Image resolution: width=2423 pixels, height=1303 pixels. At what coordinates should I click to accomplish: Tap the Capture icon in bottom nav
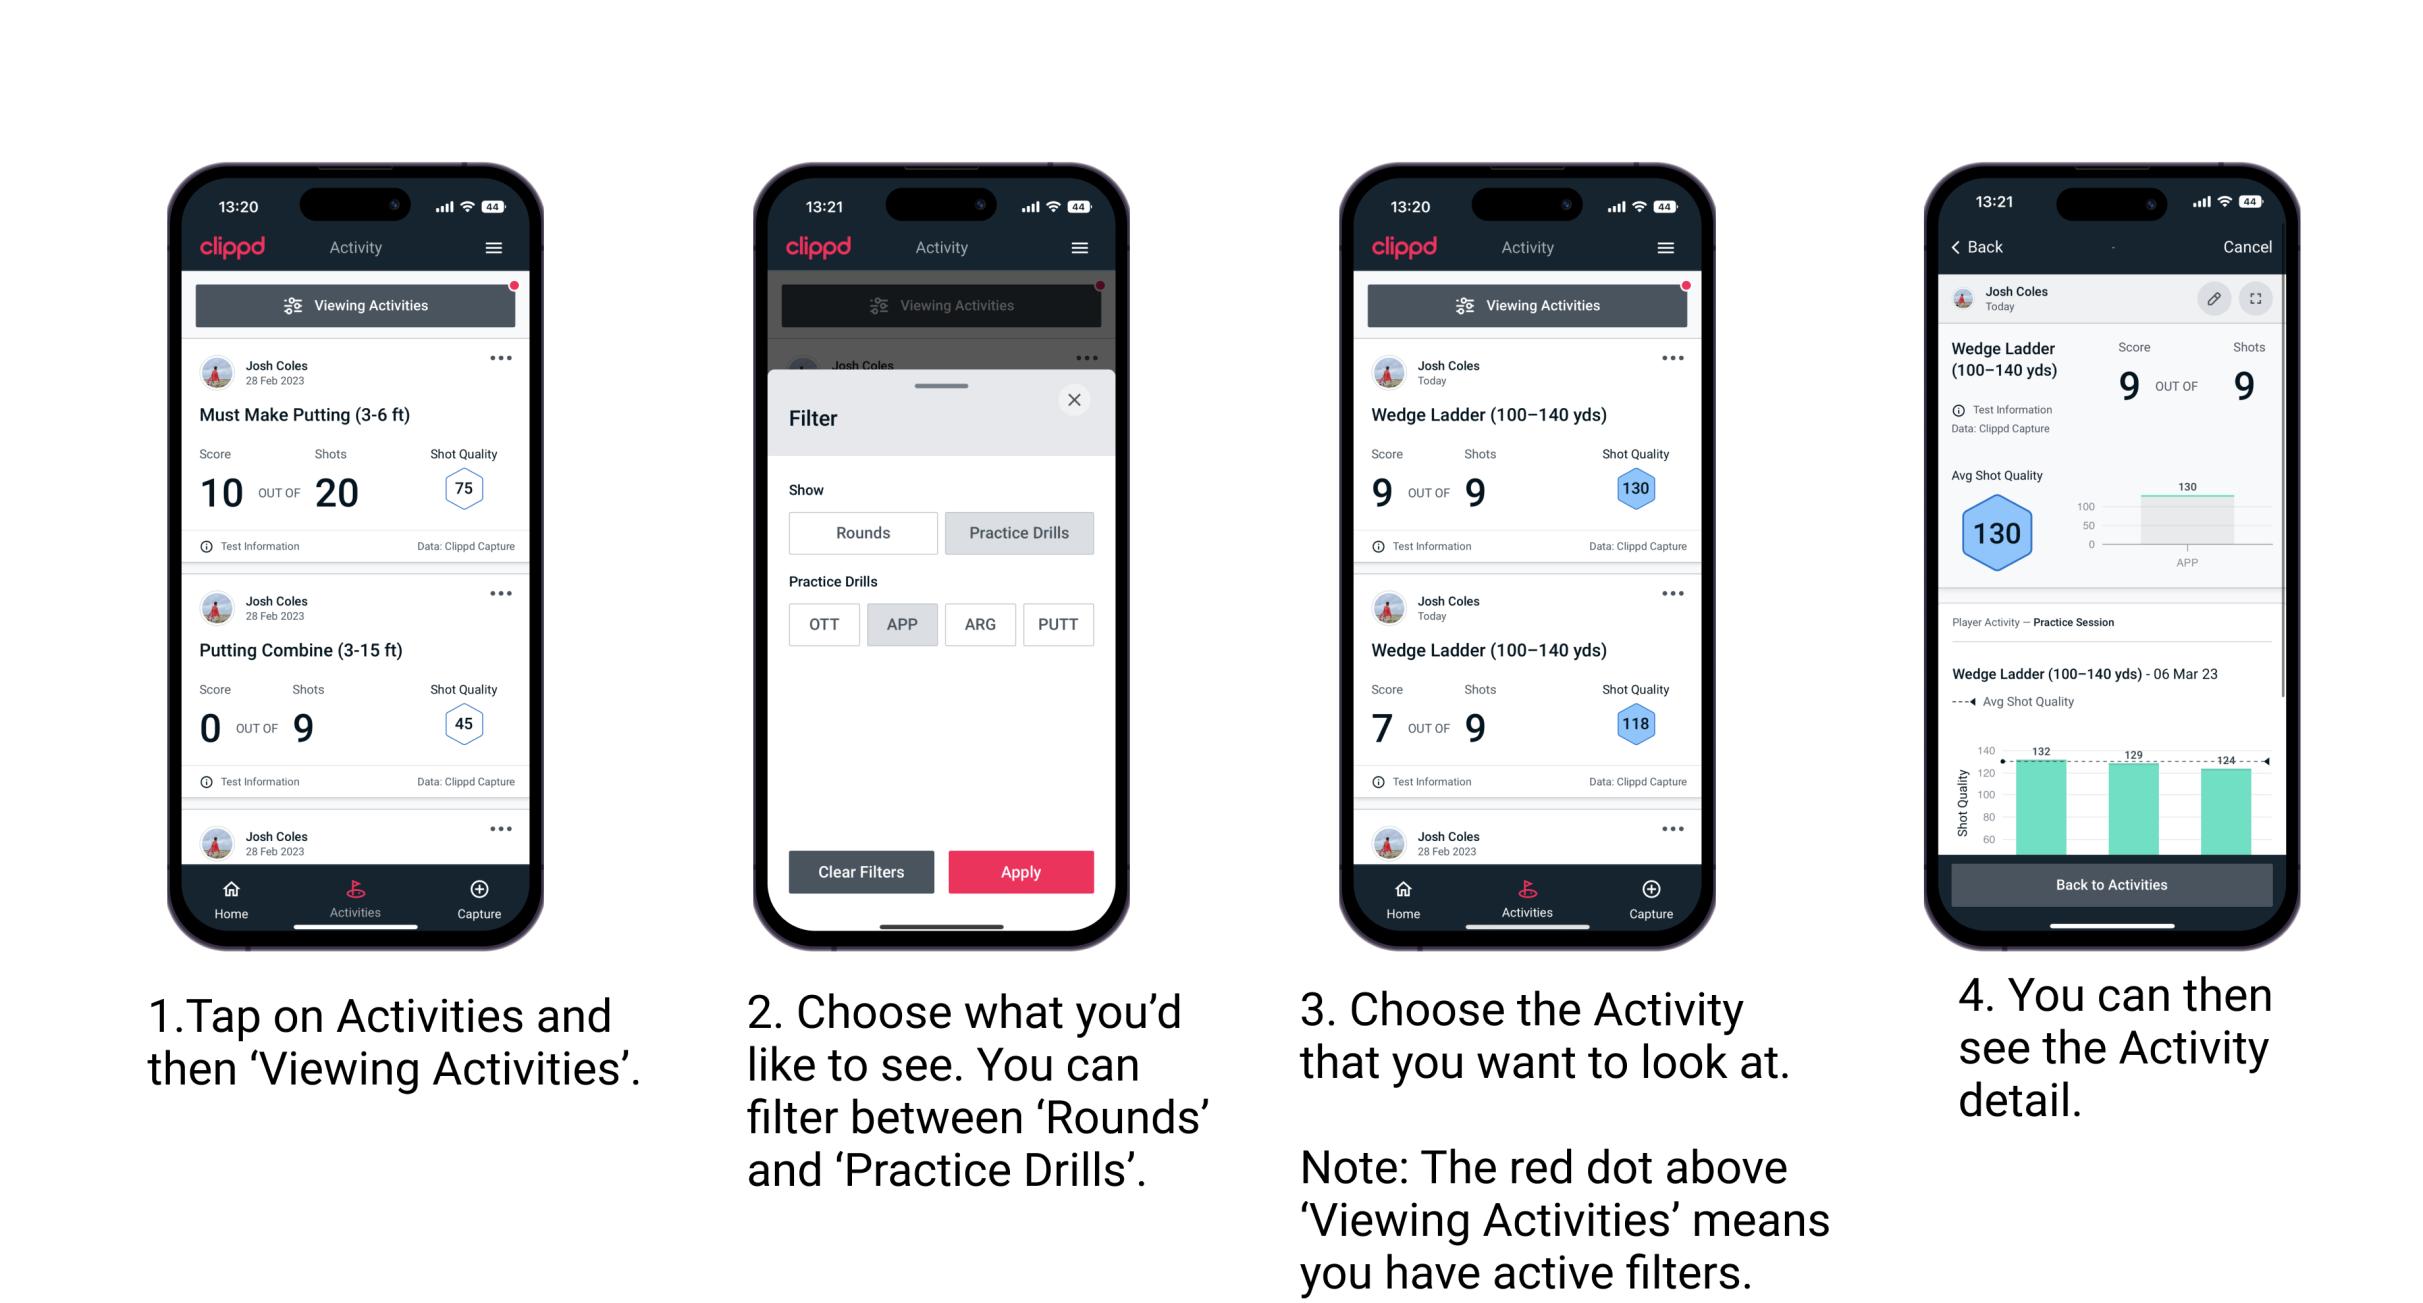point(478,892)
